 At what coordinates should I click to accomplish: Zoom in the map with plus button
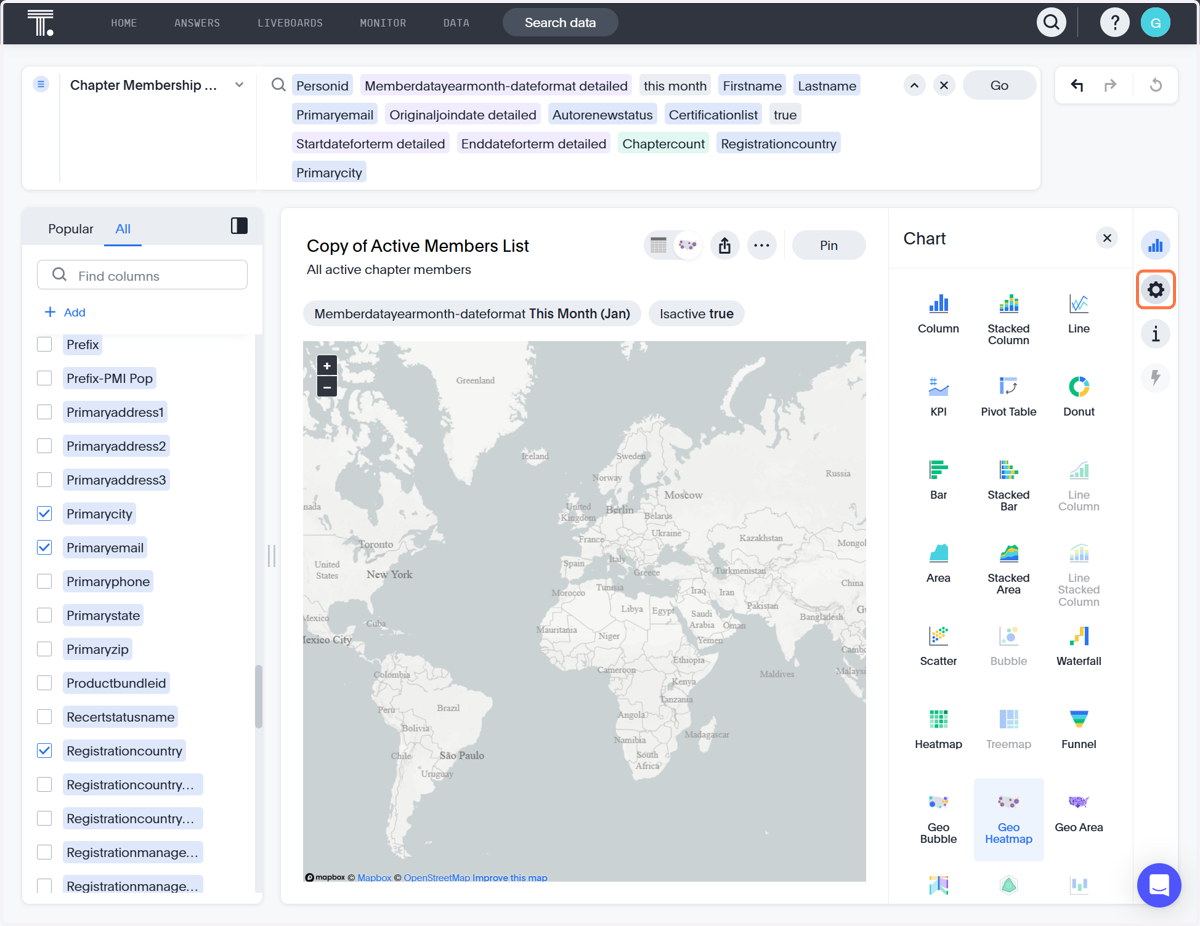point(327,366)
